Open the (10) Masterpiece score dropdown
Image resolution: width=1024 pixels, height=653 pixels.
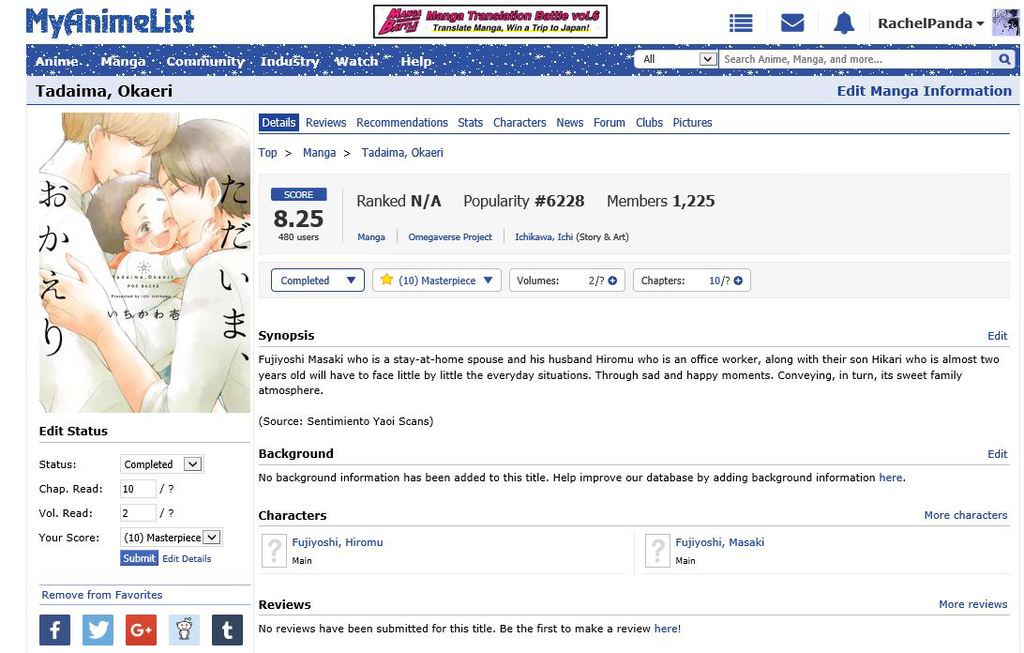[436, 281]
